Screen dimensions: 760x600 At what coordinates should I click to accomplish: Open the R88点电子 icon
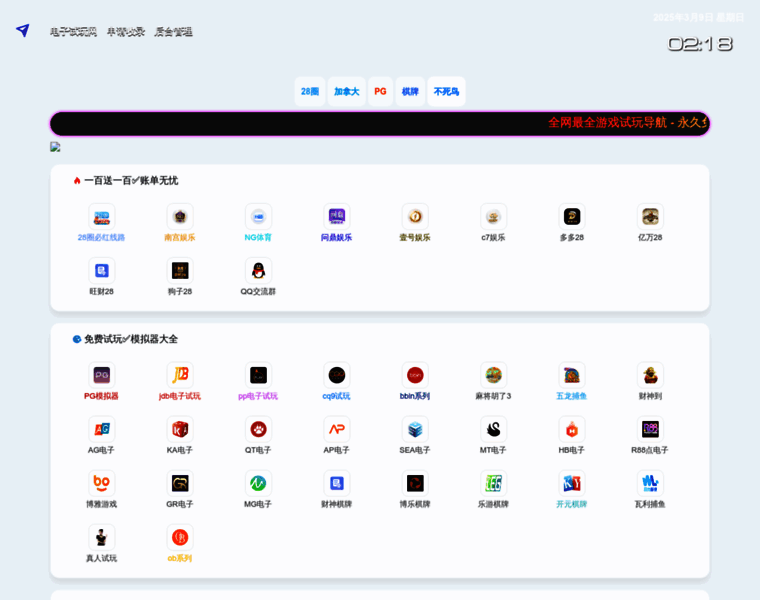[x=650, y=429]
